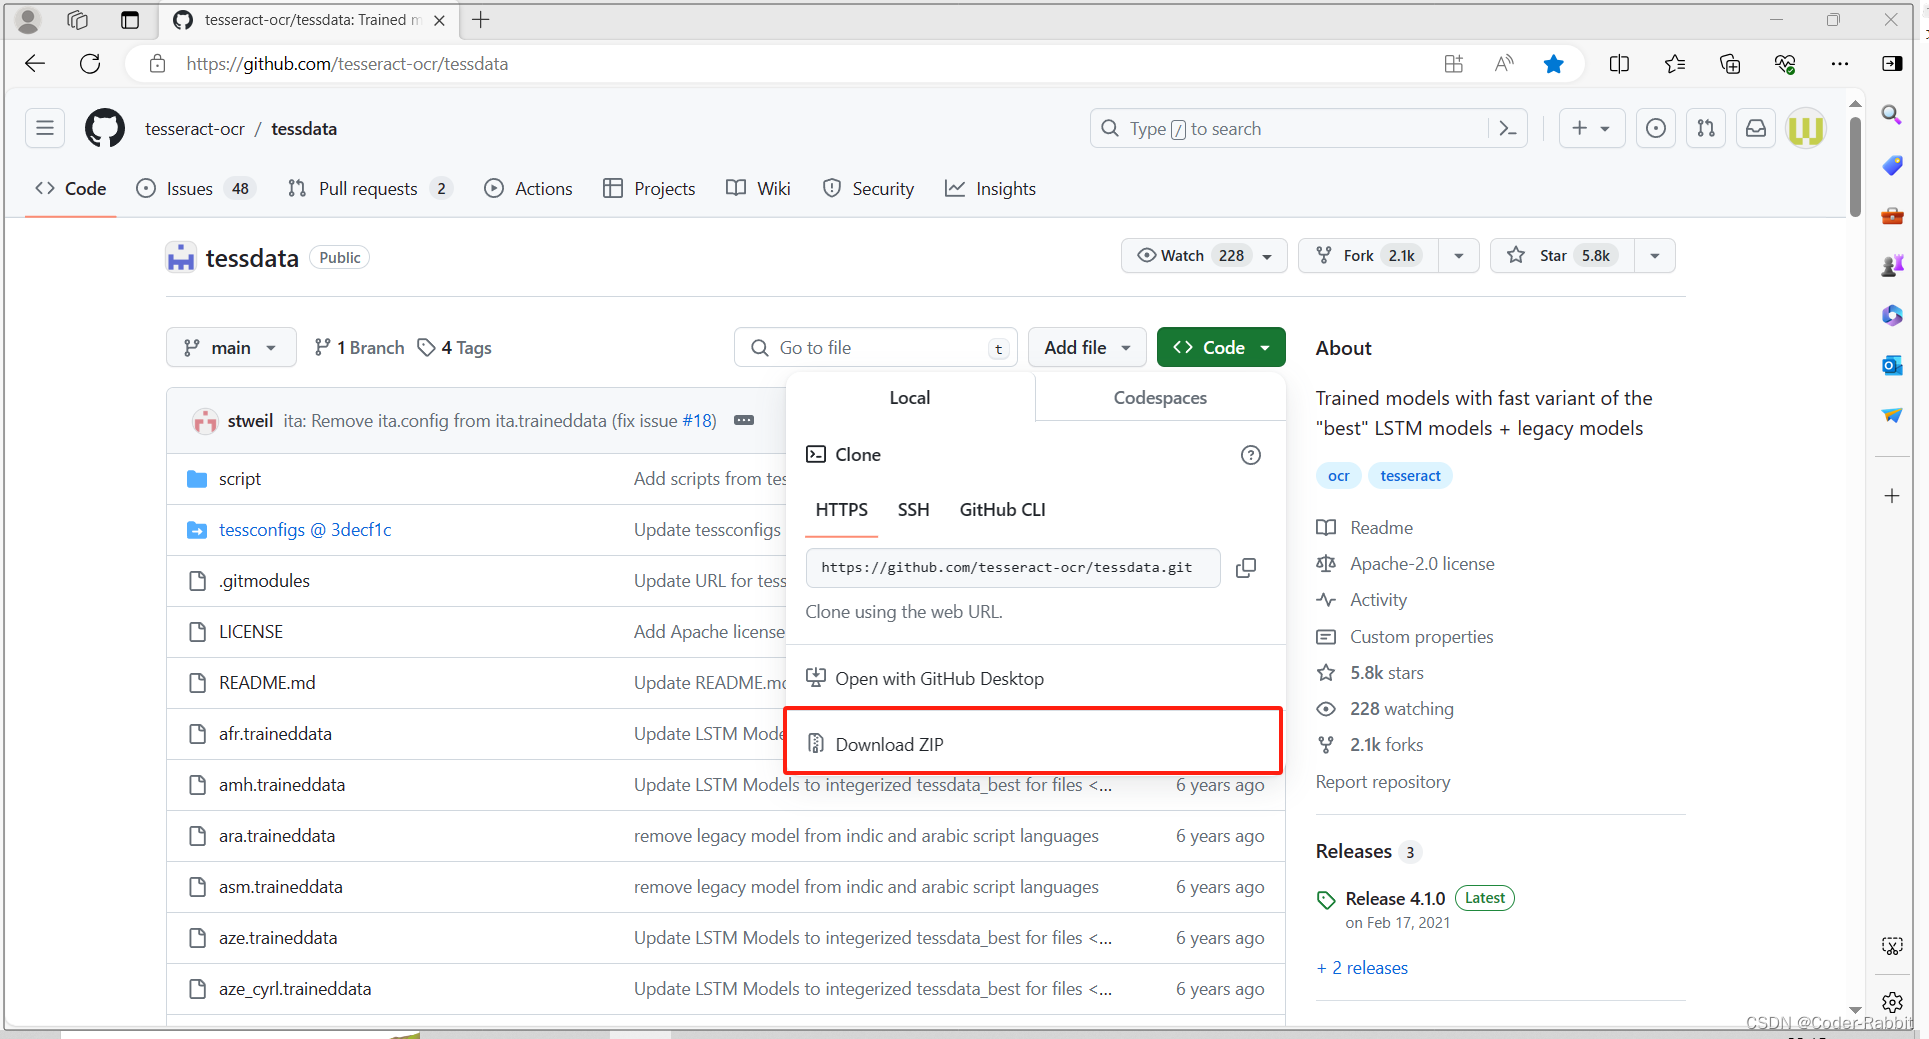The width and height of the screenshot is (1929, 1039).
Task: Open a new browser tab
Action: coord(481,20)
